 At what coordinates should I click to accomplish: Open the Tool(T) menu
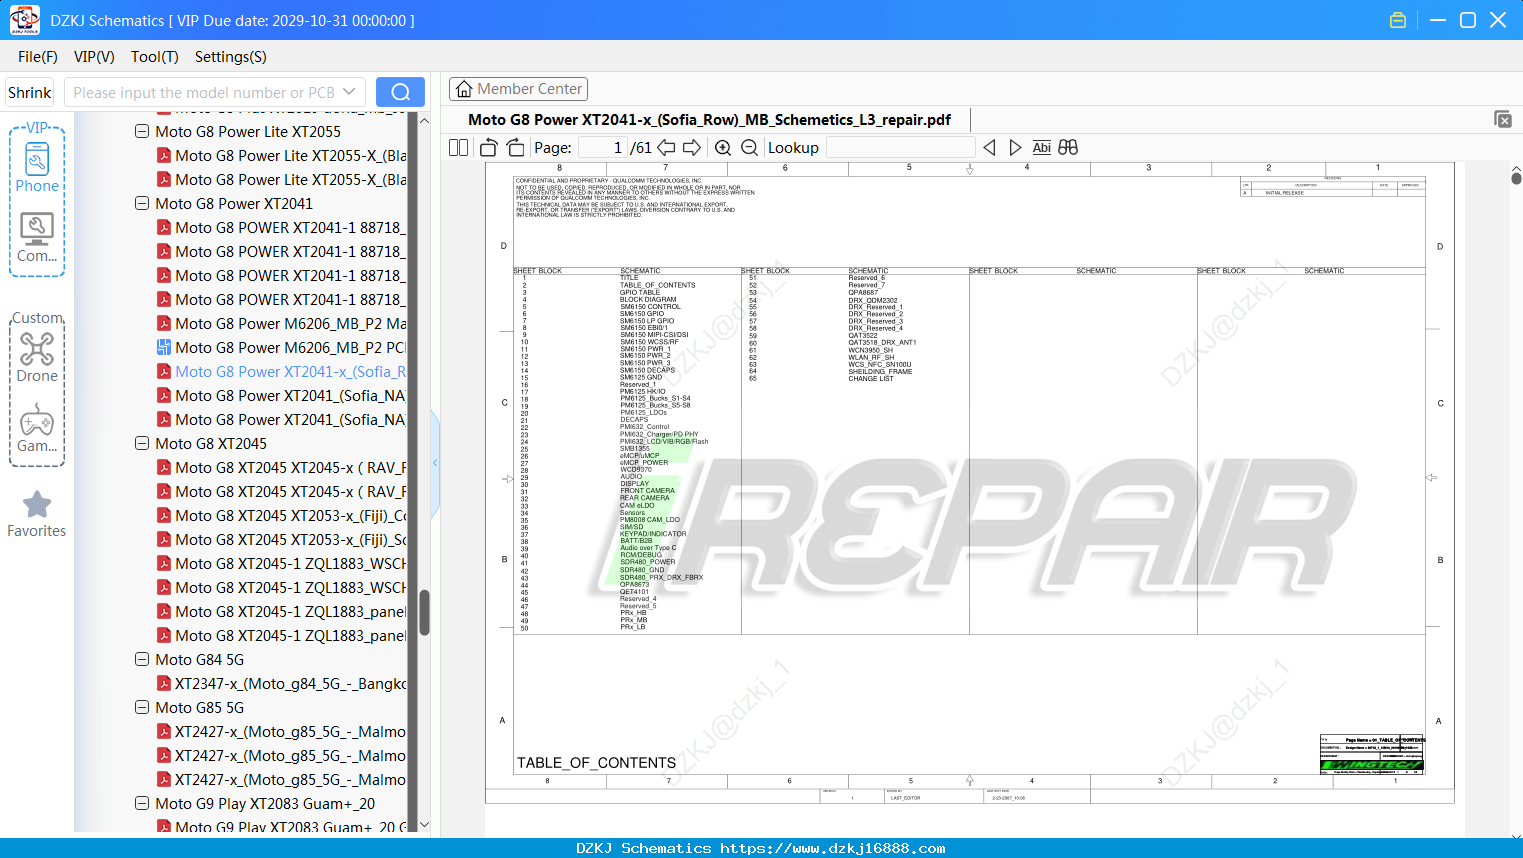(x=155, y=57)
